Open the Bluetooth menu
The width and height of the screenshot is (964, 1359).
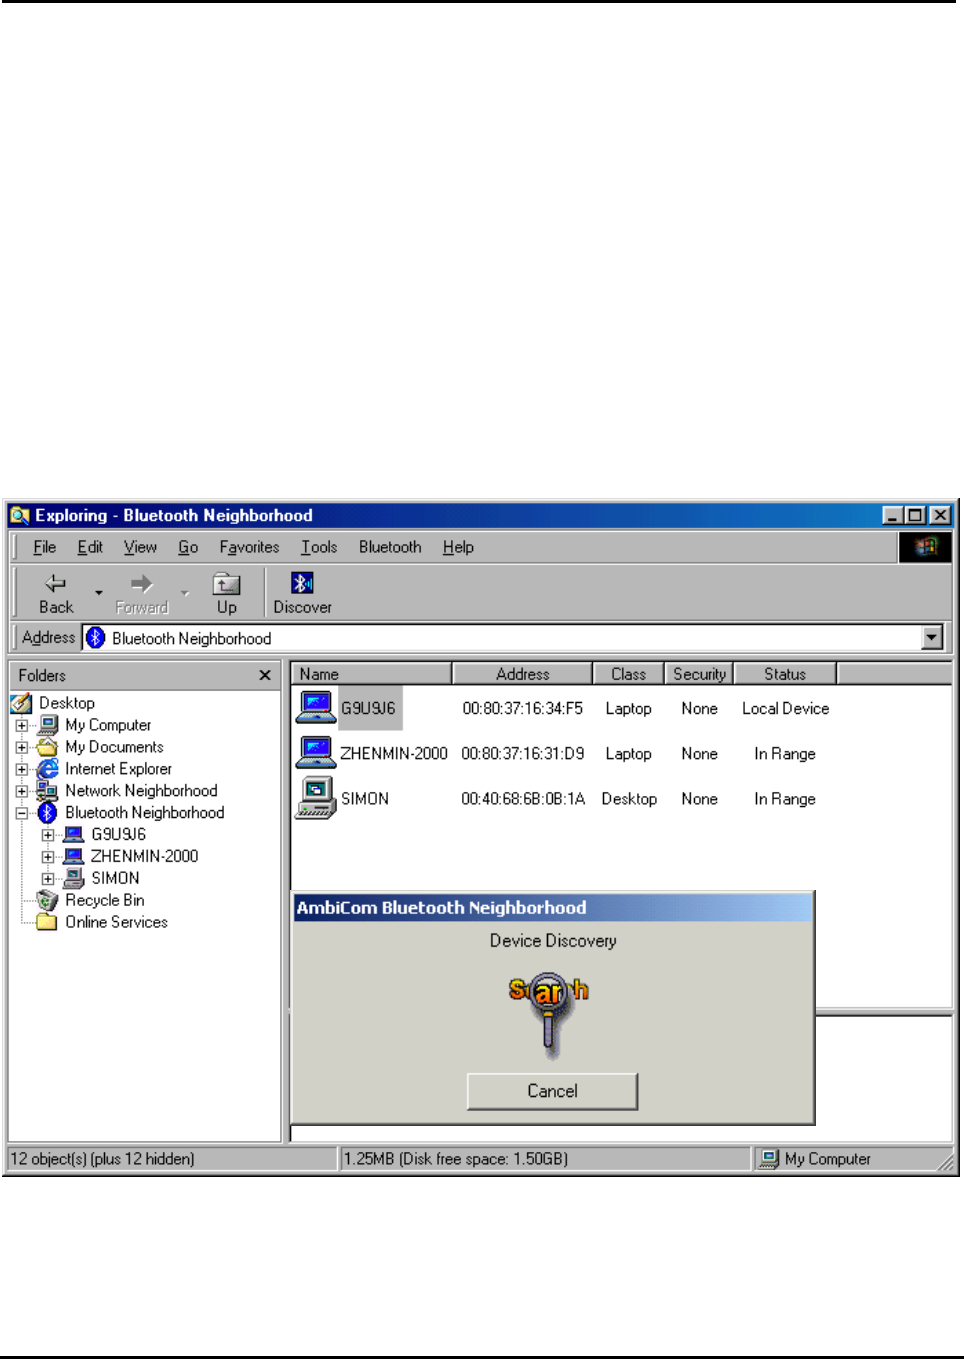click(x=390, y=547)
